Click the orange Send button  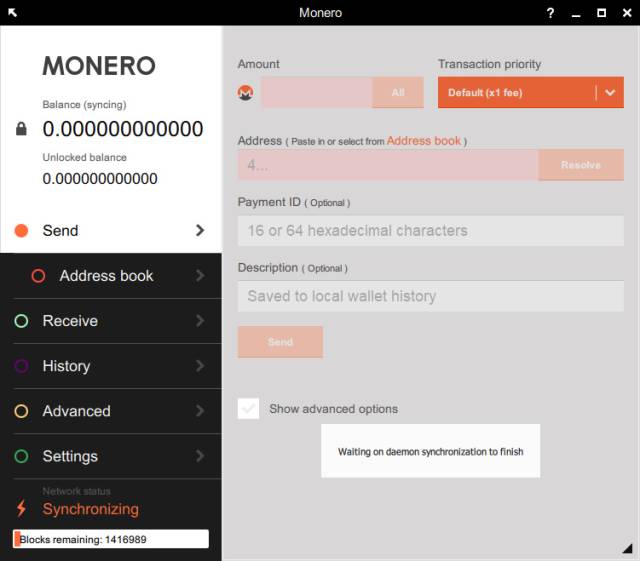(x=280, y=342)
